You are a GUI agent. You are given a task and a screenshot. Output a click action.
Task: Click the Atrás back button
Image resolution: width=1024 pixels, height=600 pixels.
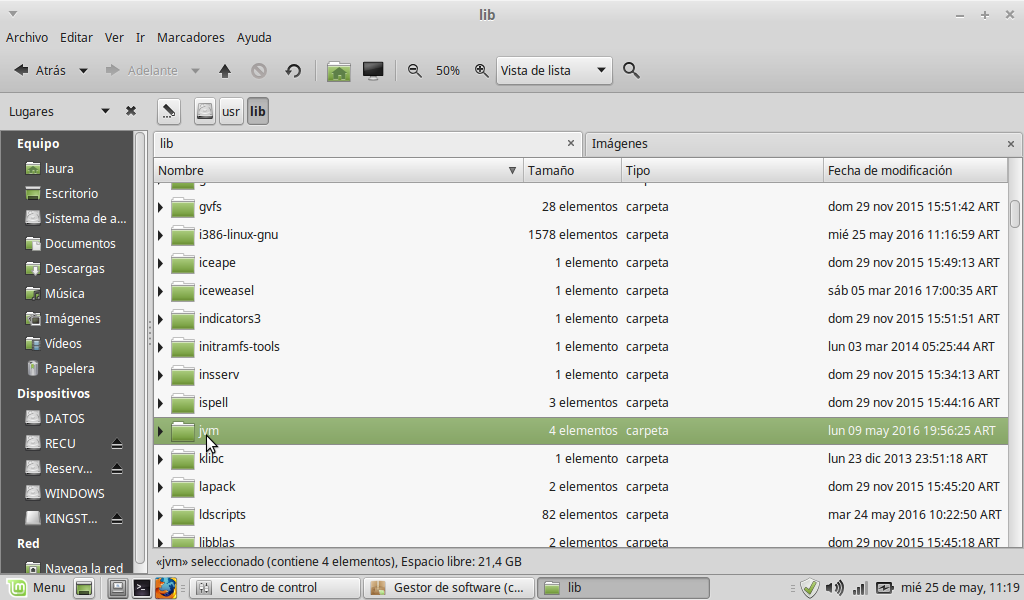pos(41,71)
